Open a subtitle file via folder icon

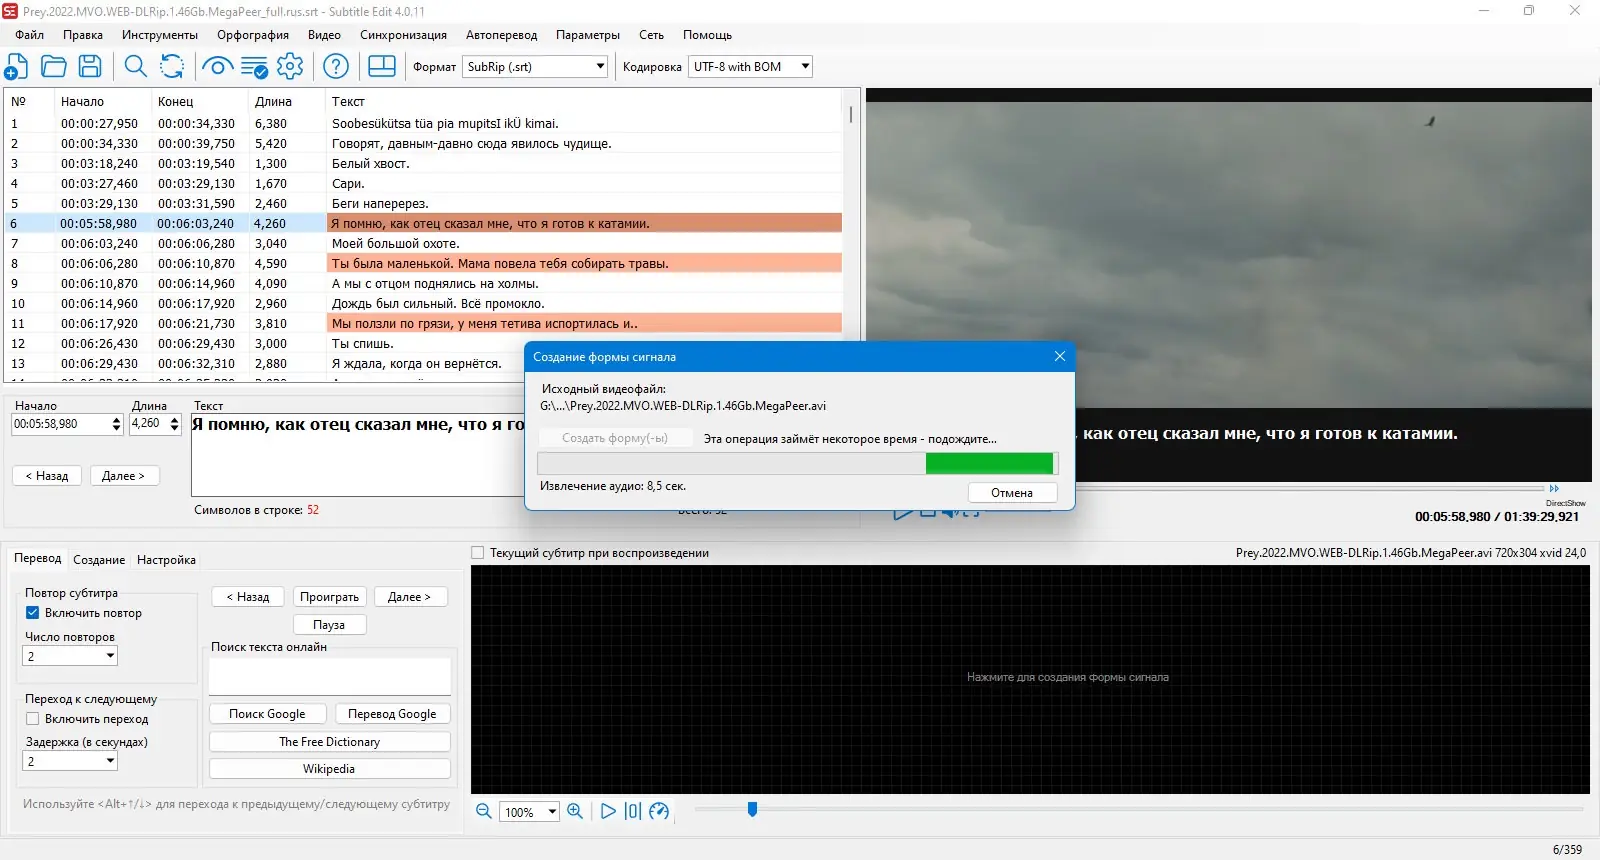pyautogui.click(x=54, y=67)
